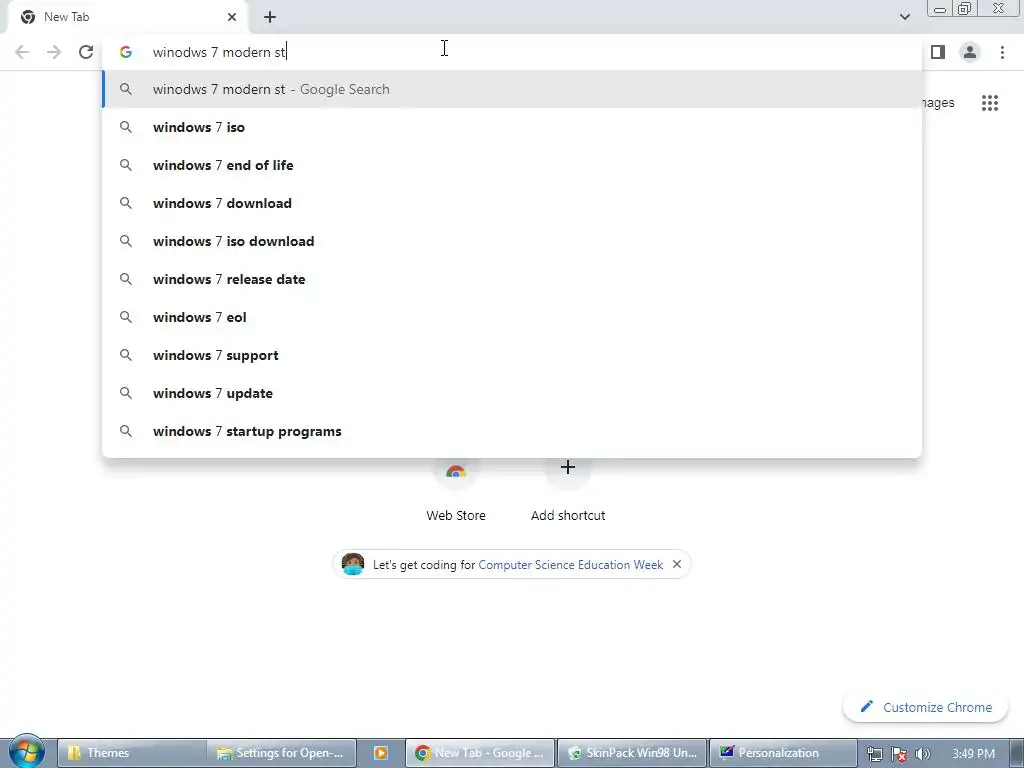Switch to the Settings for Open- taskbar window

click(x=282, y=753)
